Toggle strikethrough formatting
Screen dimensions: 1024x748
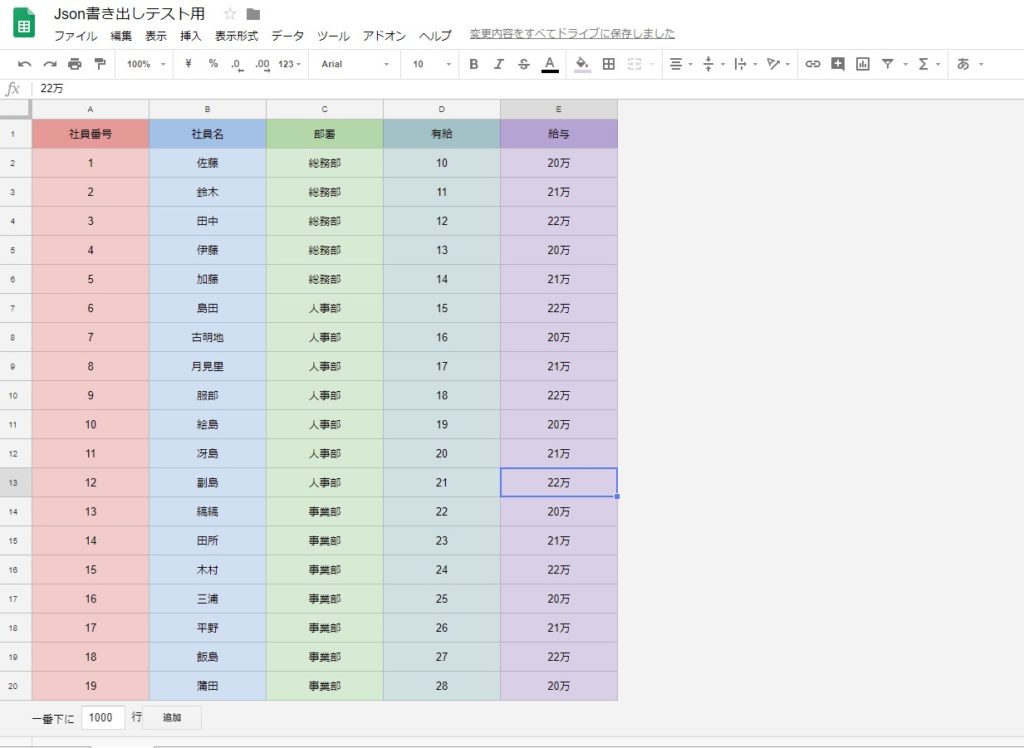[x=524, y=64]
